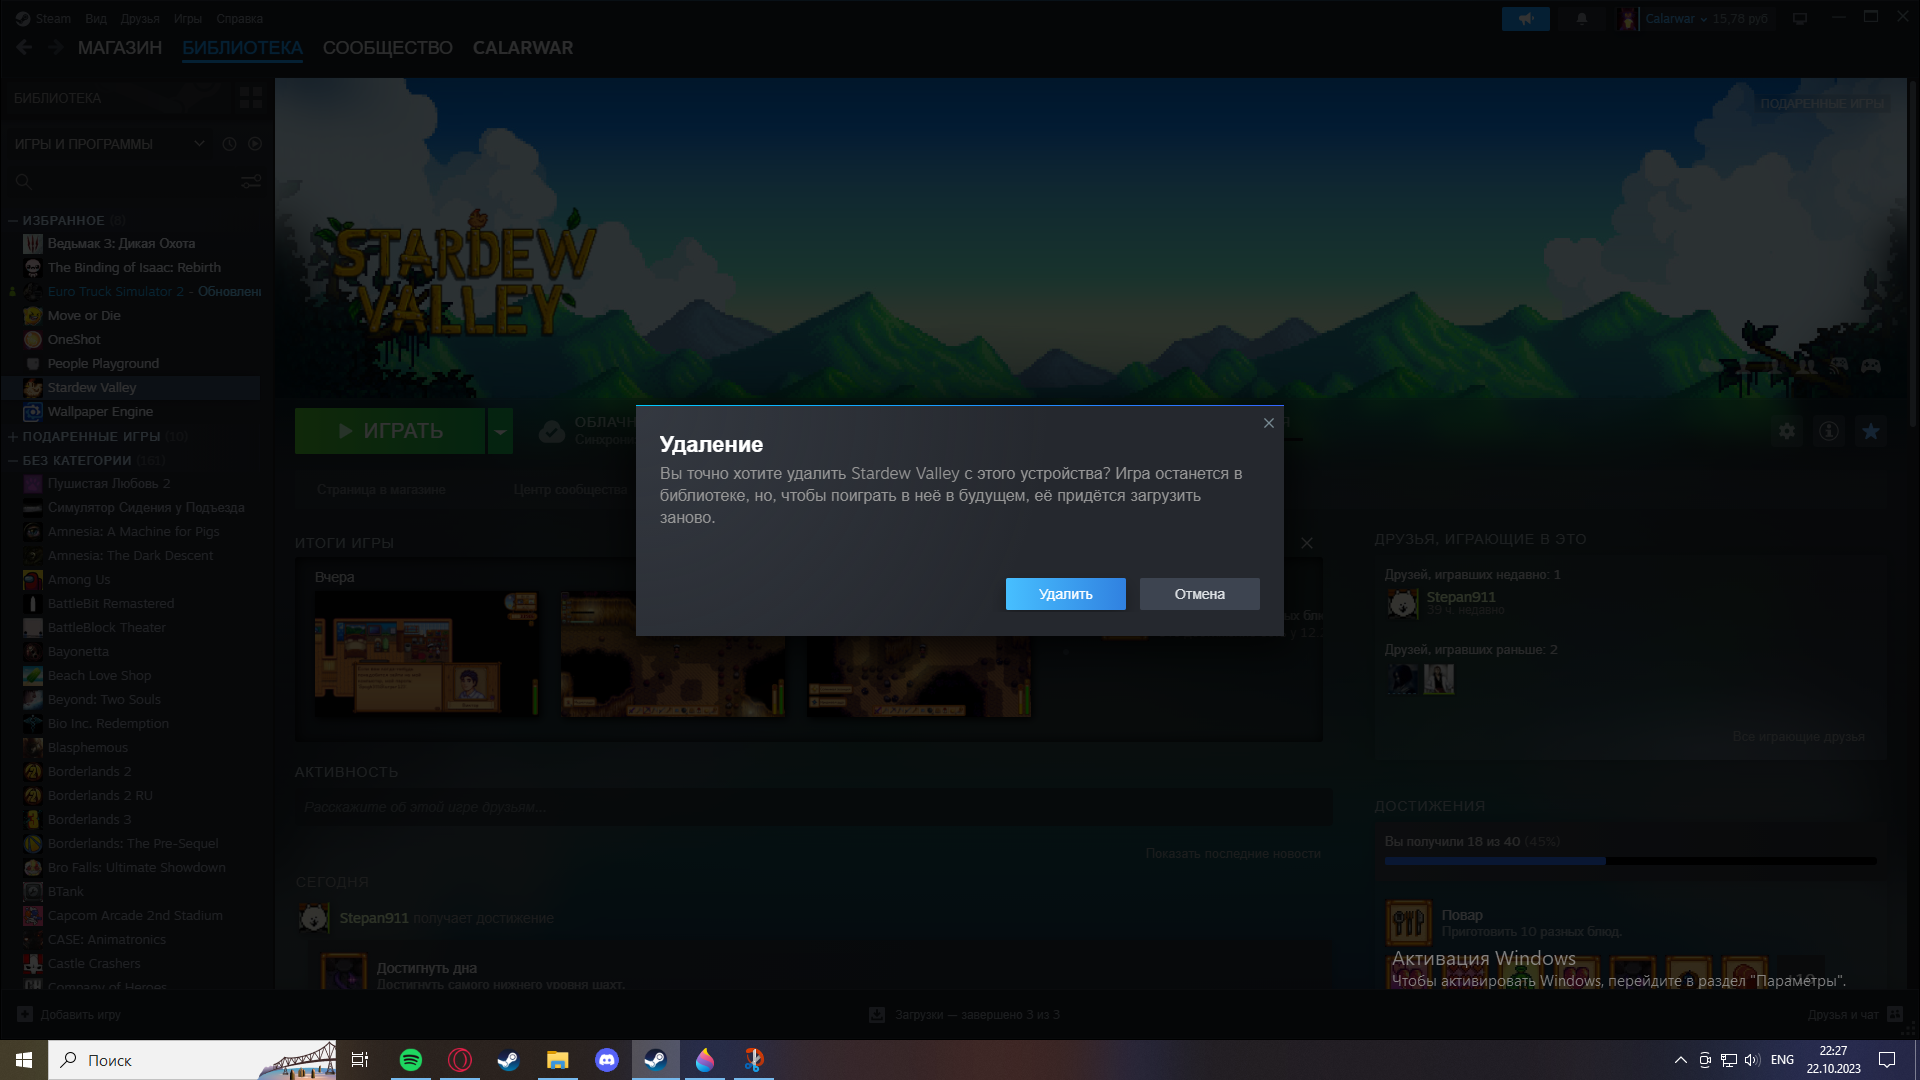Click the Отмена button
The image size is (1920, 1080).
pyautogui.click(x=1199, y=594)
